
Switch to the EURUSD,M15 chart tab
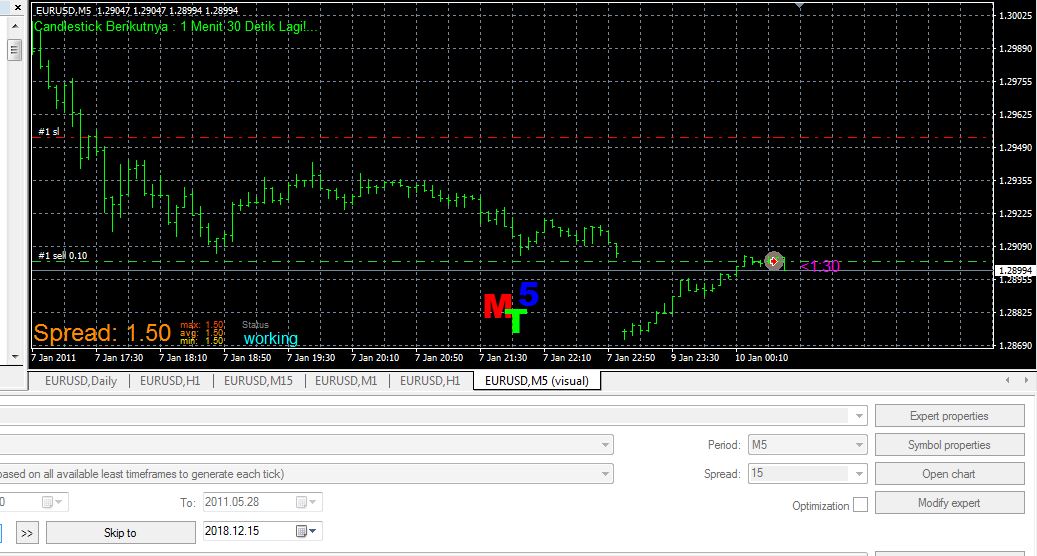click(x=258, y=381)
